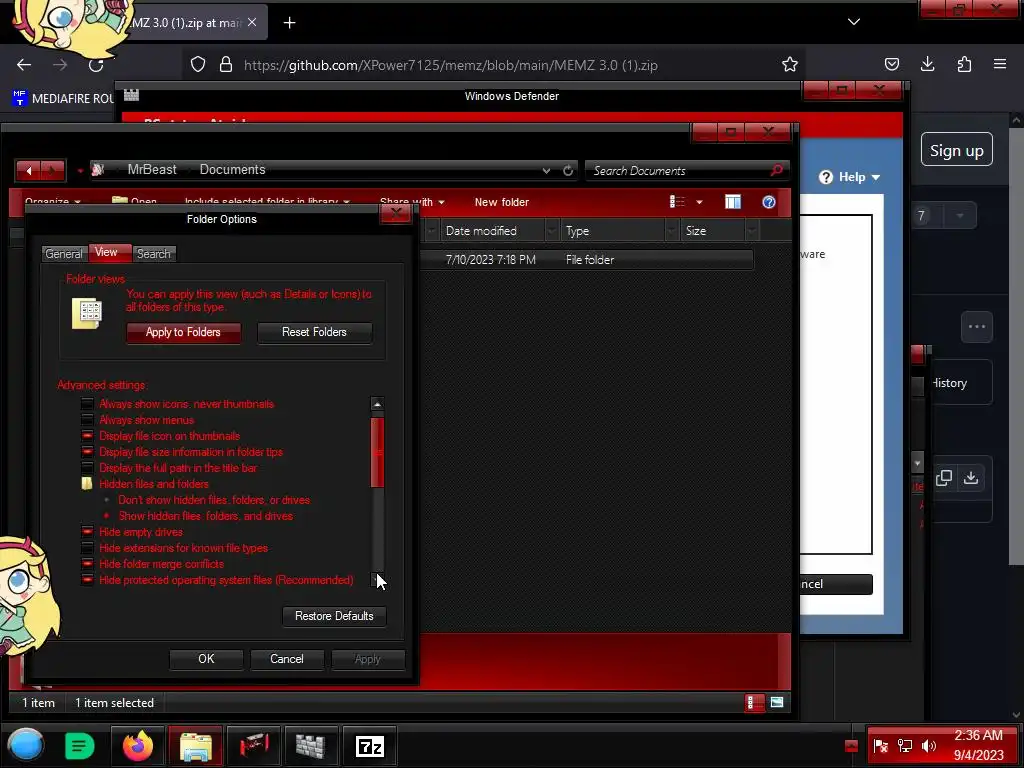Refresh the Documents folder view
Screen dimensions: 1024x768
point(568,170)
